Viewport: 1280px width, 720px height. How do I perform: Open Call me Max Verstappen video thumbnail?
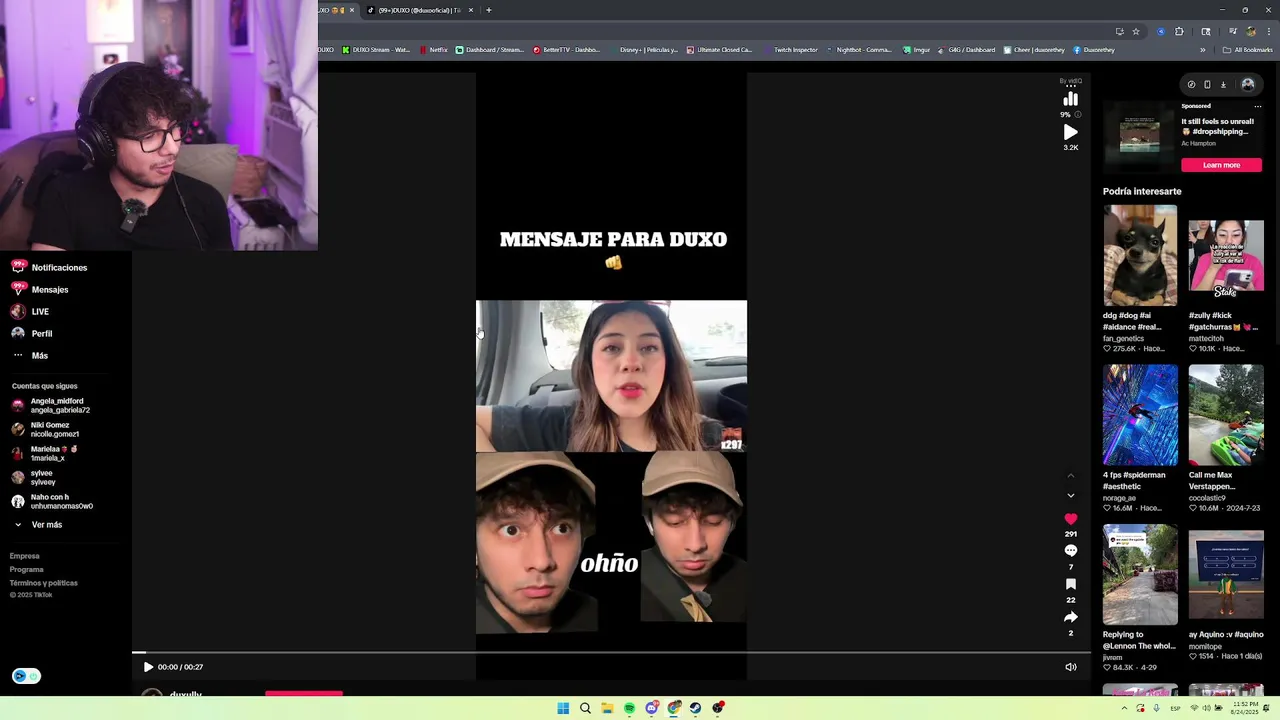click(x=1226, y=415)
